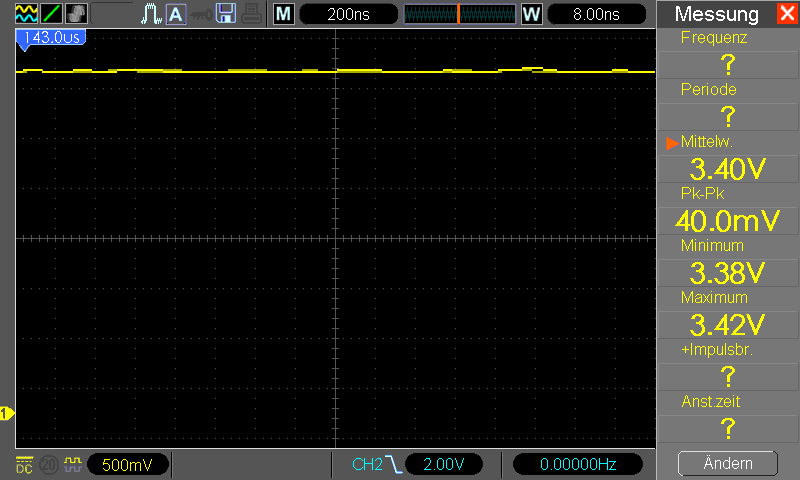Open the 200ns main timebase setting
The image size is (800, 480).
click(348, 14)
